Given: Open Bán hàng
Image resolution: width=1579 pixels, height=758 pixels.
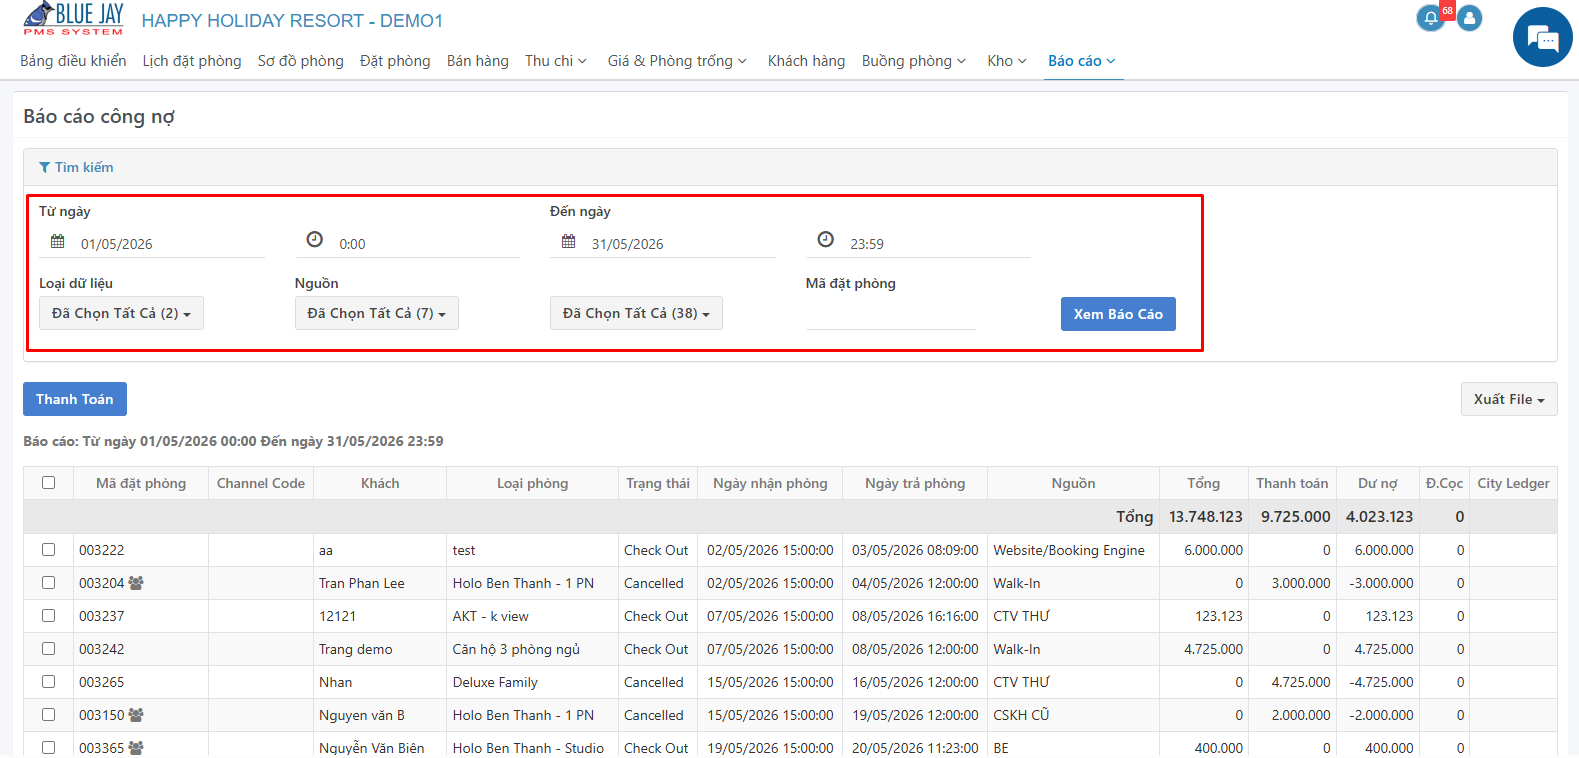Looking at the screenshot, I should 478,61.
